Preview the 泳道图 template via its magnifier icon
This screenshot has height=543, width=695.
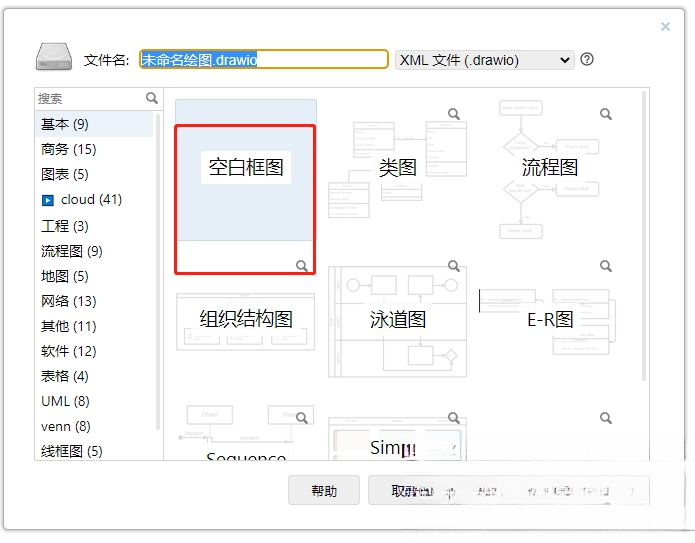(x=453, y=266)
